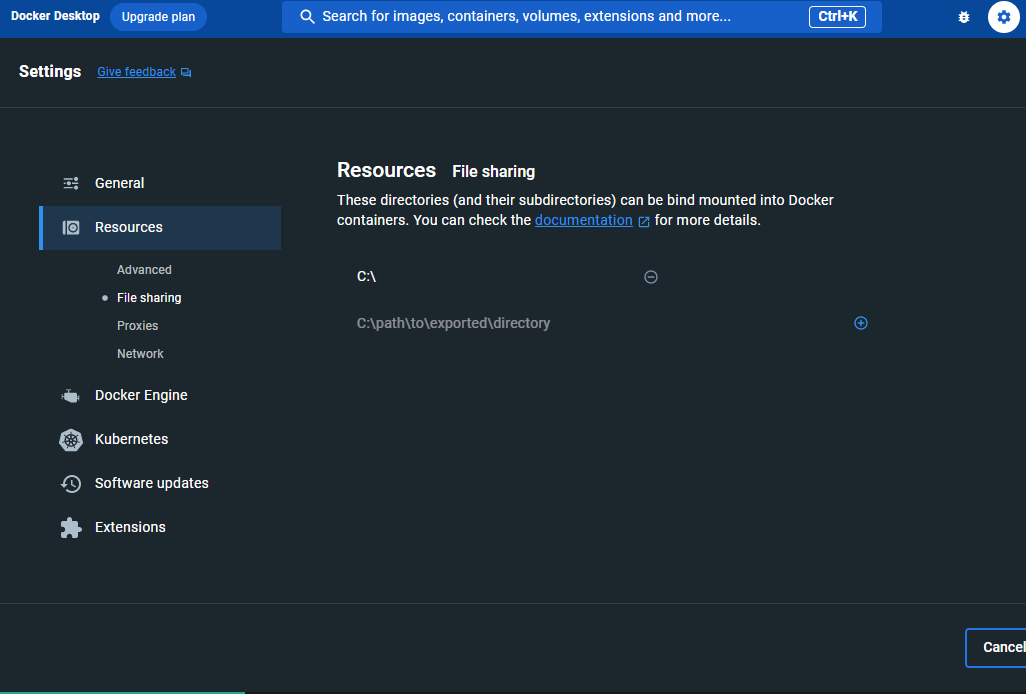This screenshot has height=694, width=1026.
Task: Click the Docker Engine icon
Action: pos(71,396)
